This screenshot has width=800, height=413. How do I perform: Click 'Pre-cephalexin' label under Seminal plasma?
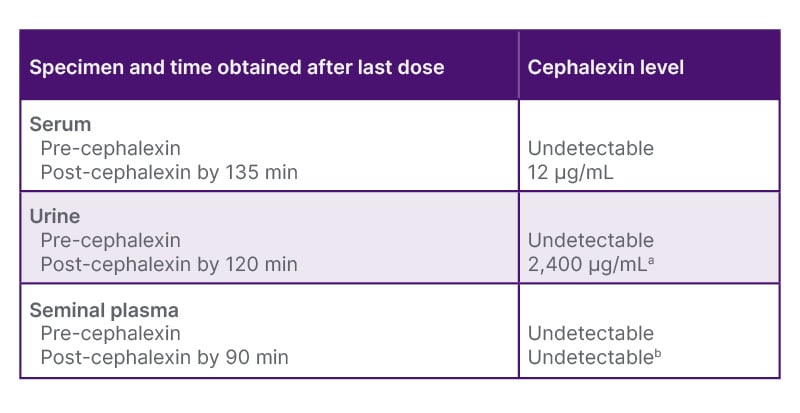tap(111, 333)
